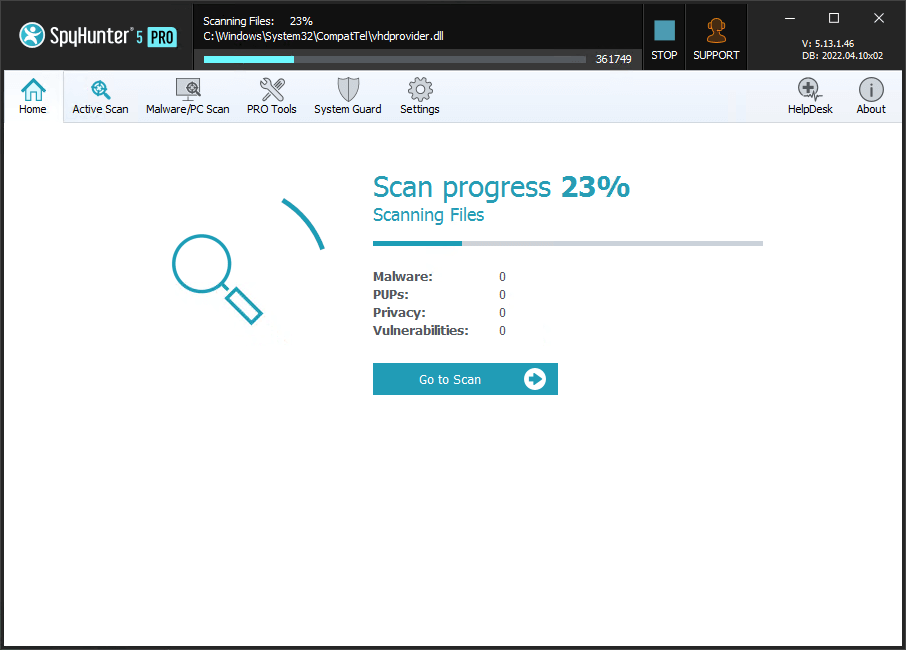
Task: Click the version and DB info
Action: tap(841, 50)
